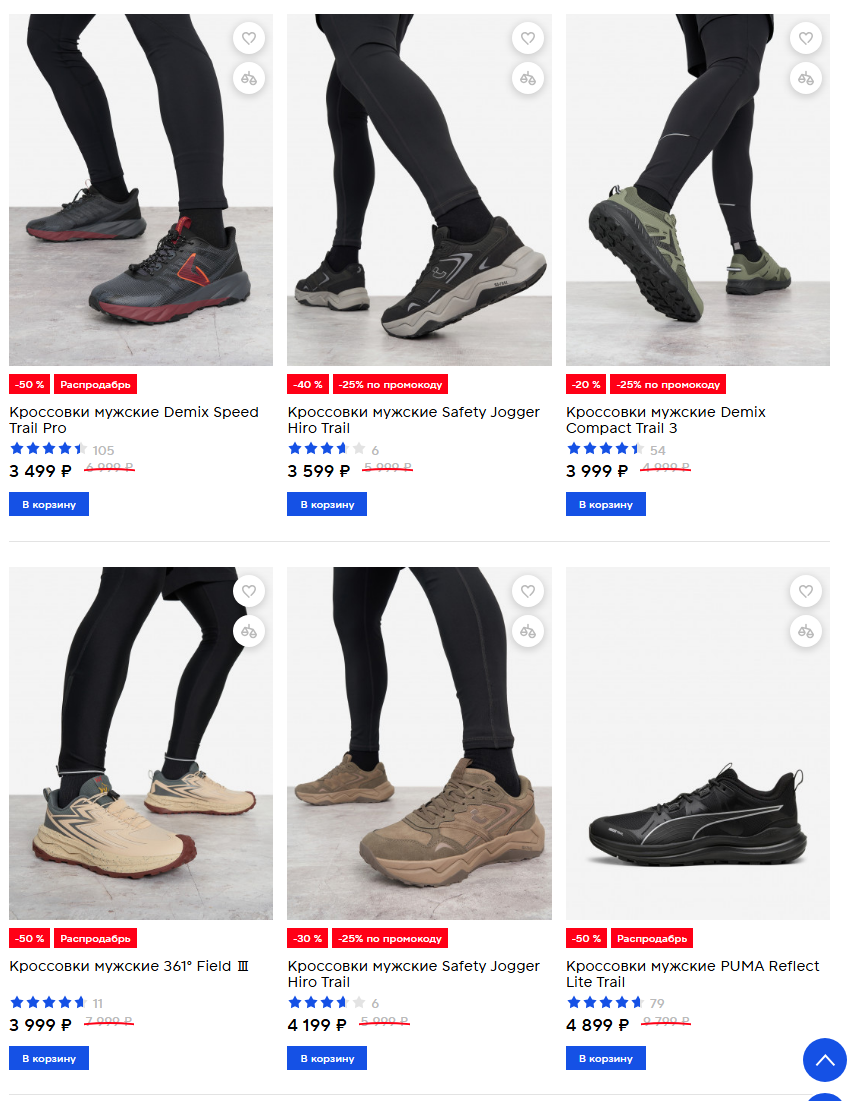Click the Распродабрь badge on Demix Speed Trail
This screenshot has height=1101, width=849.
(96, 384)
